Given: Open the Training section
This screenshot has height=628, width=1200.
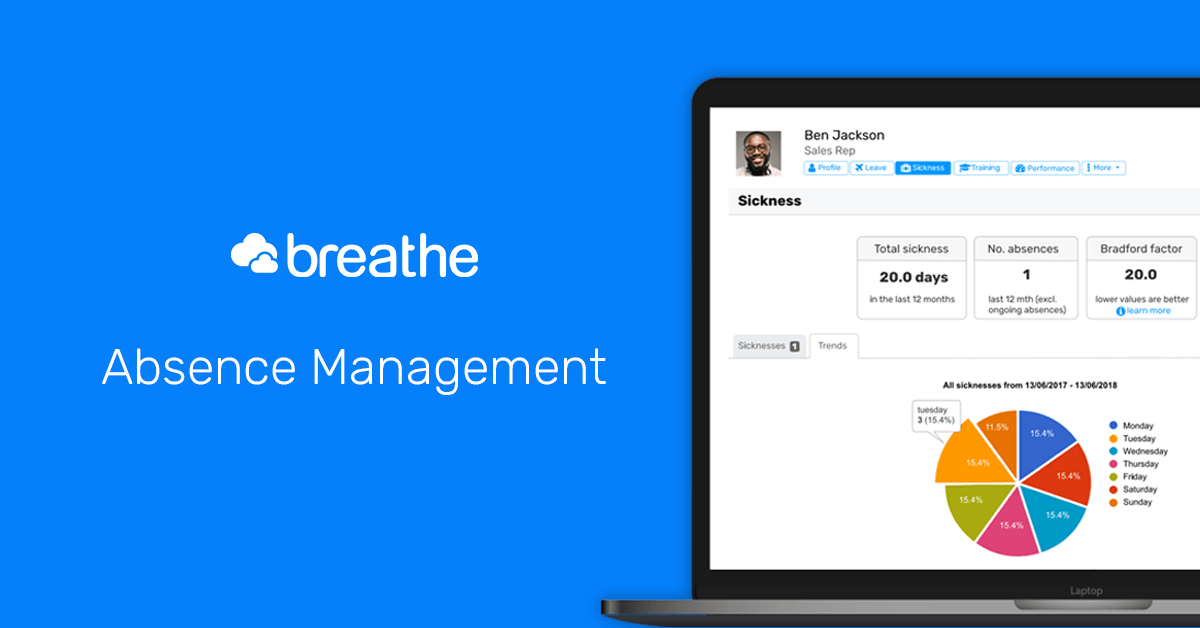Looking at the screenshot, I should (980, 168).
